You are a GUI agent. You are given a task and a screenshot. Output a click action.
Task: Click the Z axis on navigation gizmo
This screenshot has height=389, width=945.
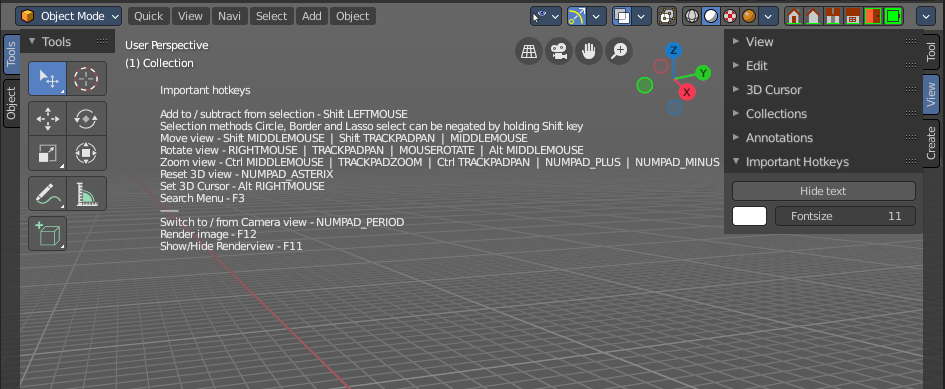point(674,50)
